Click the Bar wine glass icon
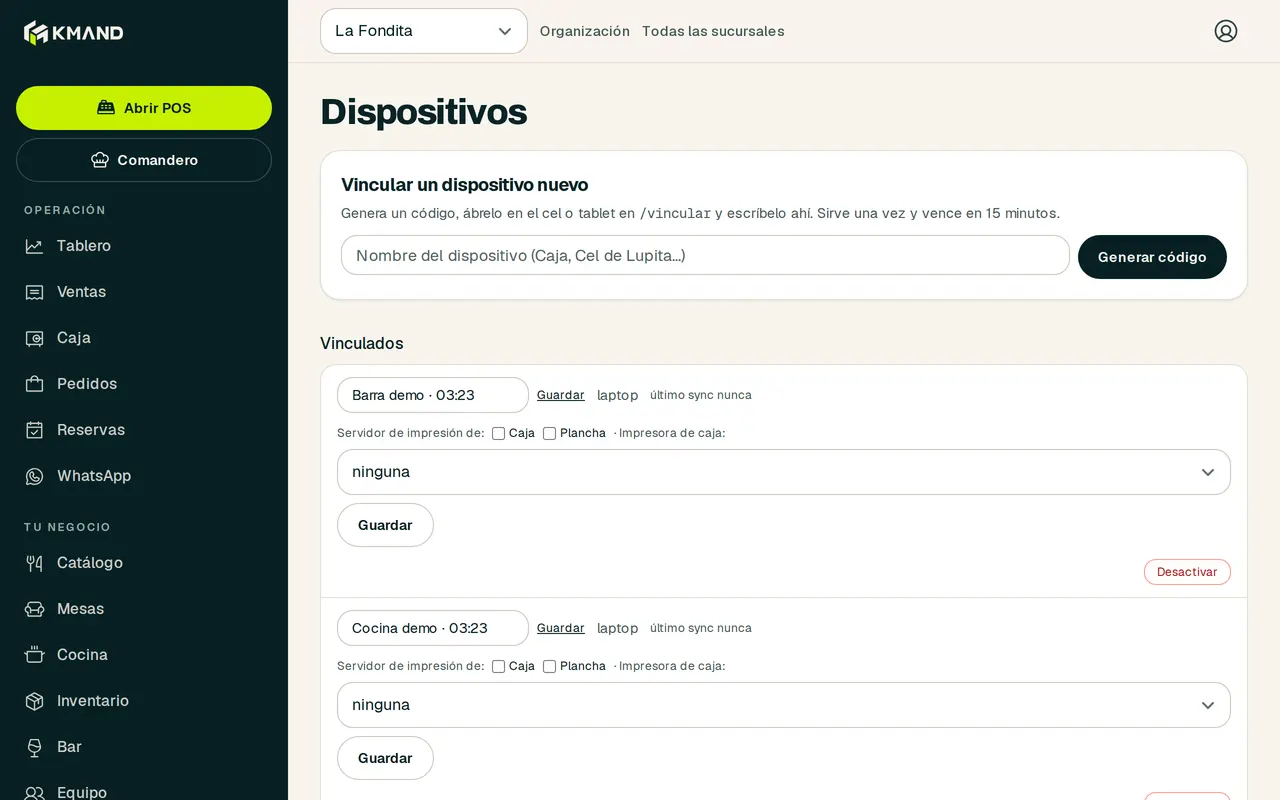The height and width of the screenshot is (800, 1280). coord(34,747)
